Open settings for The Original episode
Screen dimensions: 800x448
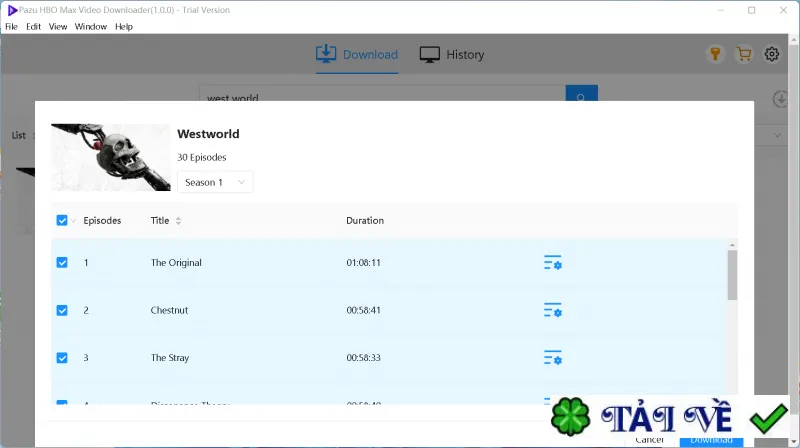click(553, 262)
